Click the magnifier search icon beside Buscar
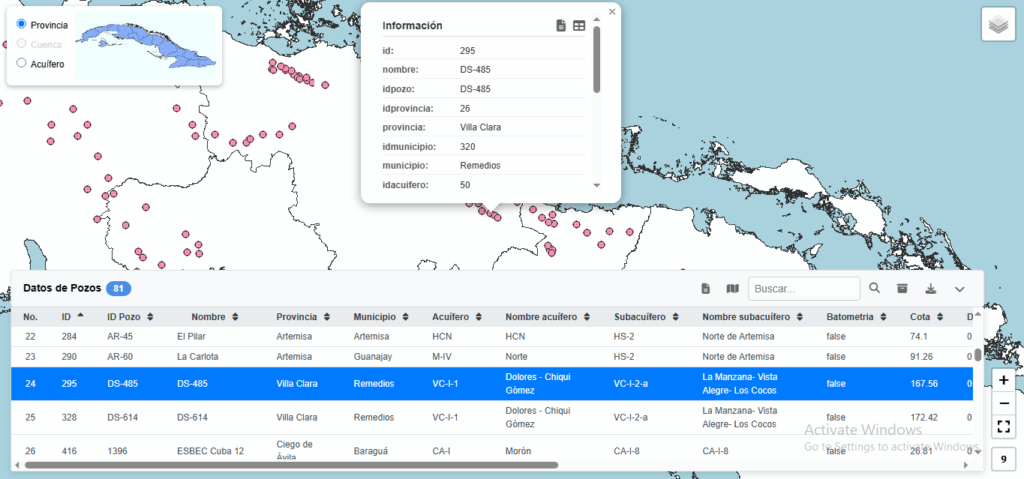Screen dimensions: 1024x479 pyautogui.click(x=874, y=288)
